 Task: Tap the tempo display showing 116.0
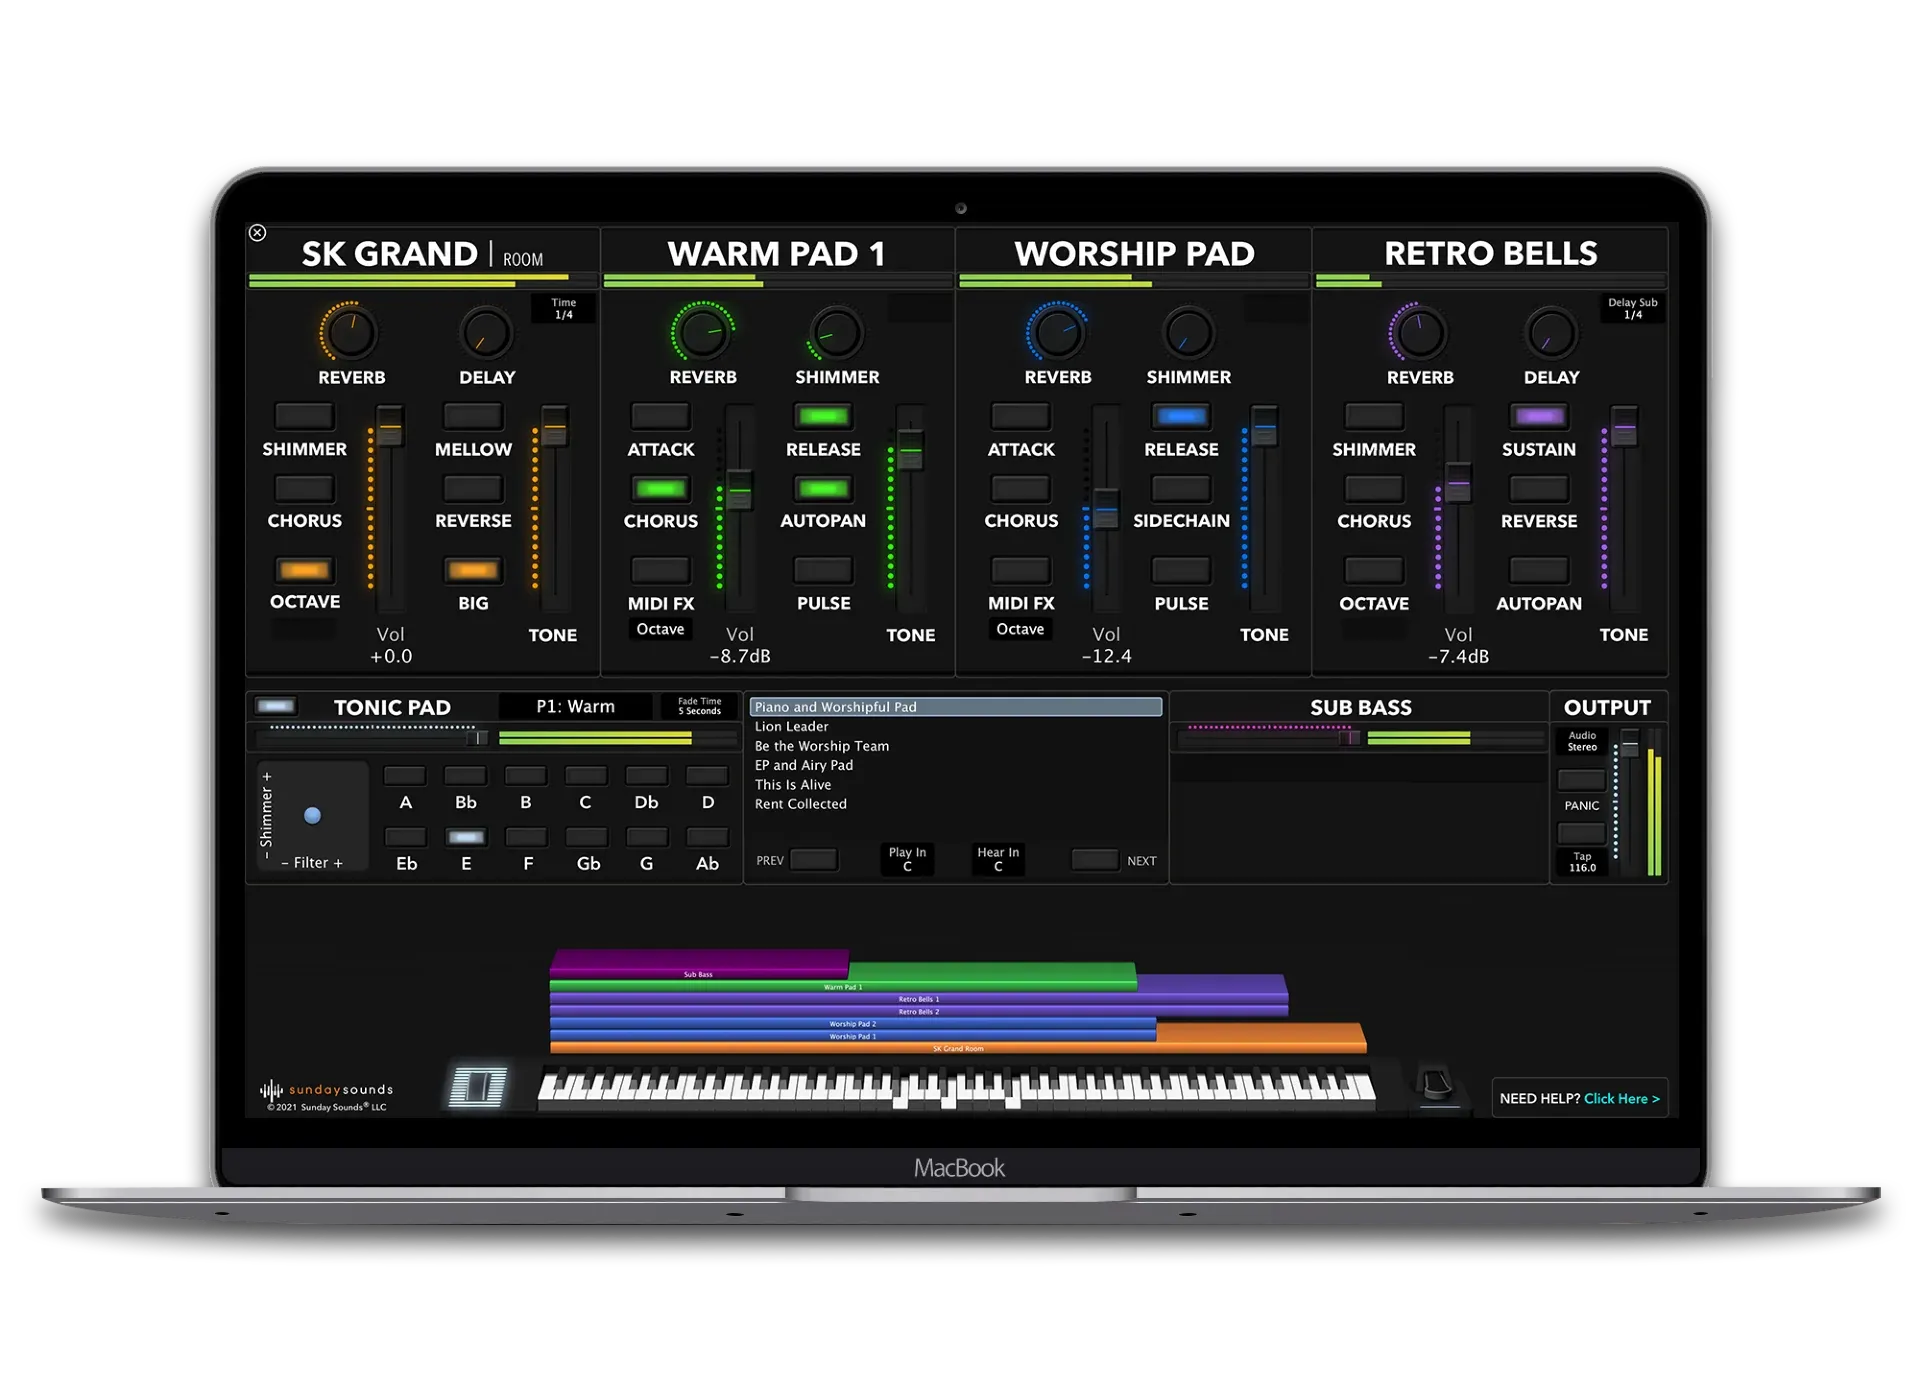click(x=1581, y=862)
